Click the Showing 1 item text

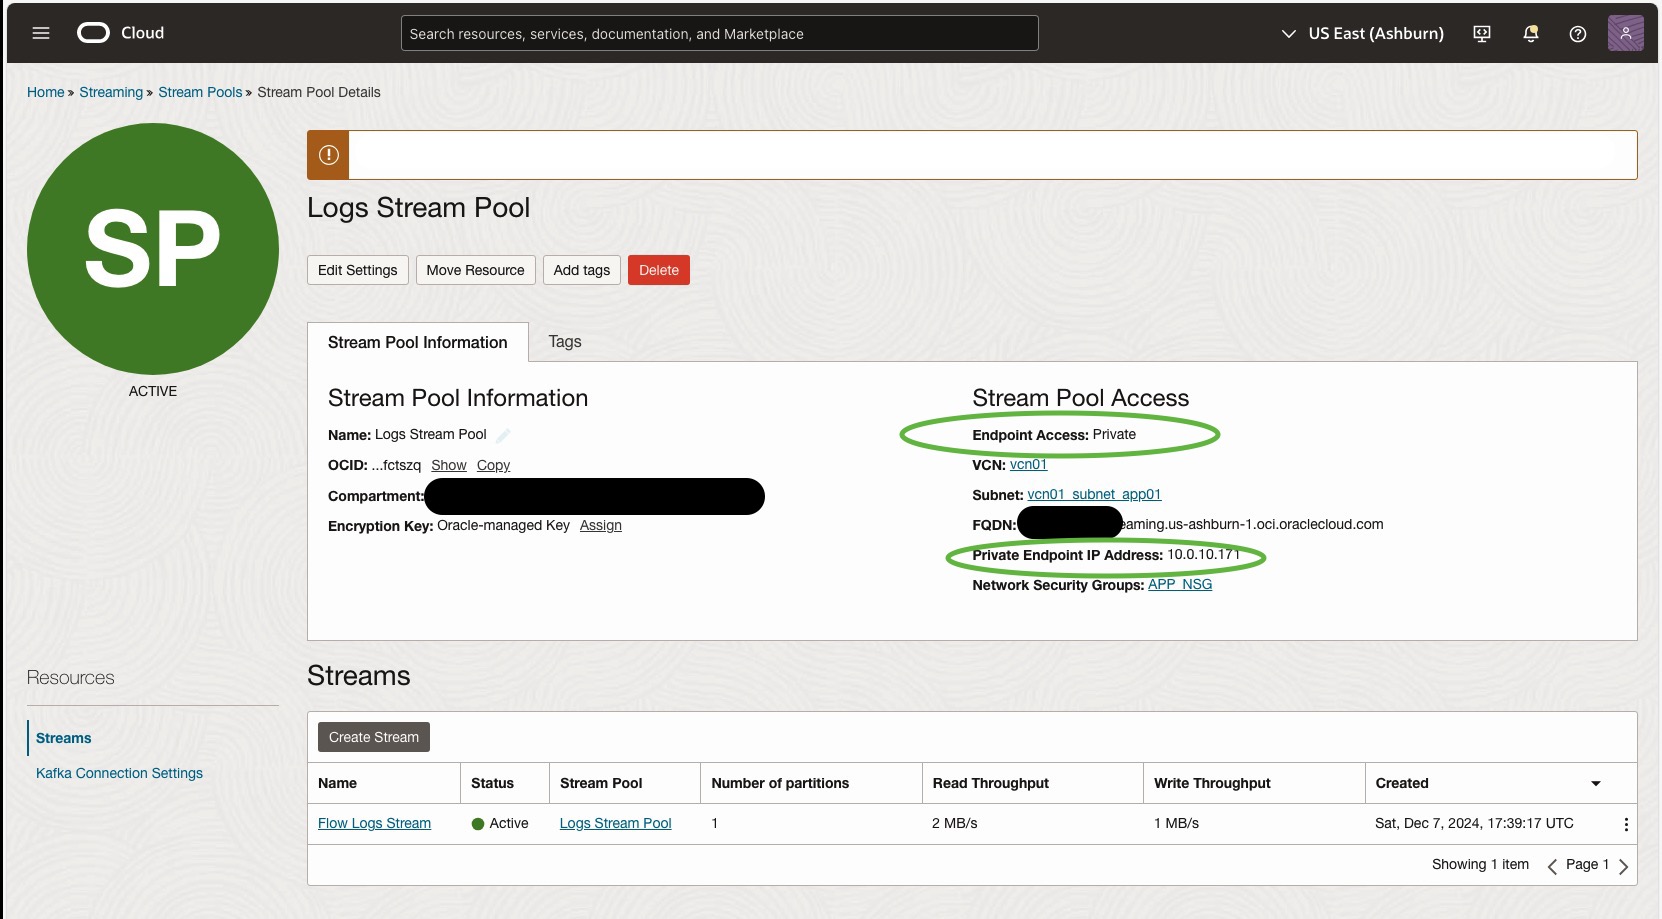(1480, 864)
